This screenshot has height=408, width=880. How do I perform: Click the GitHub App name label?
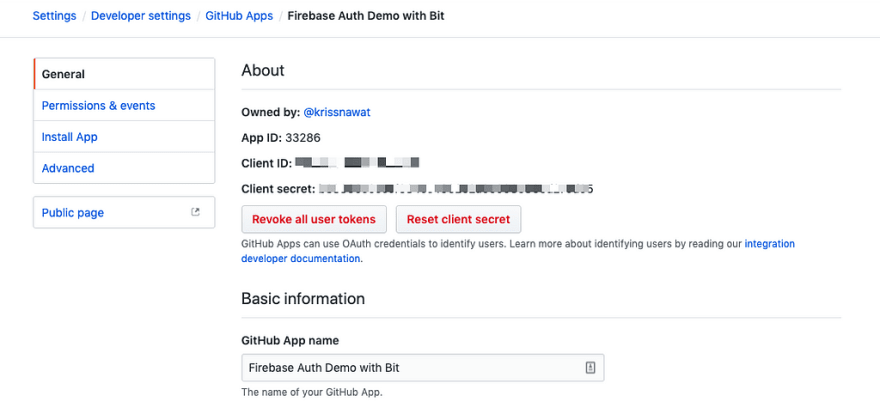290,341
